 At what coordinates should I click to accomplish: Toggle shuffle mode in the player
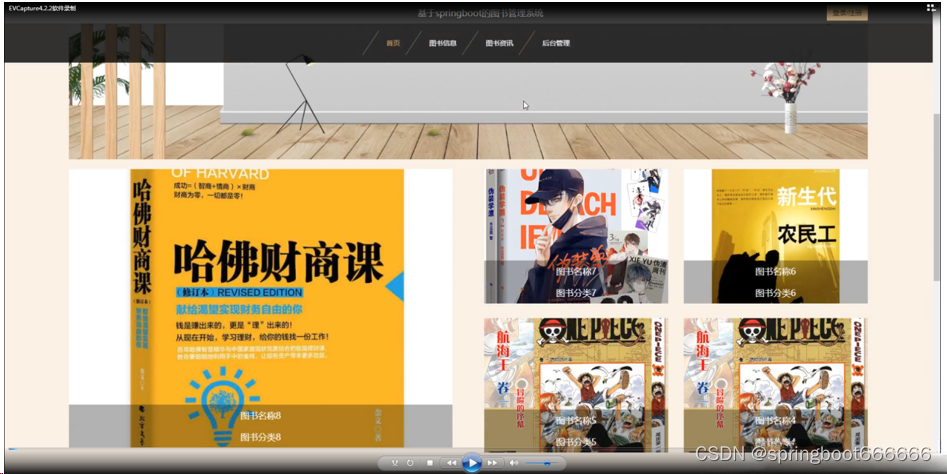(x=394, y=463)
